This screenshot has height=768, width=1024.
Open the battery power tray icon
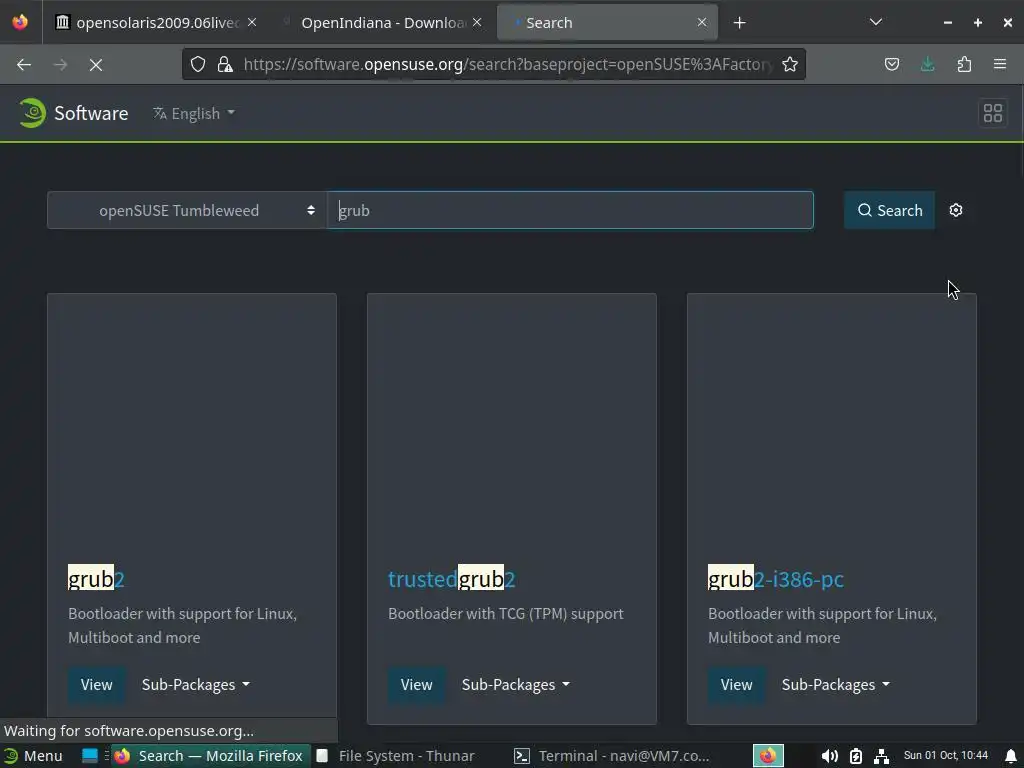[856, 756]
